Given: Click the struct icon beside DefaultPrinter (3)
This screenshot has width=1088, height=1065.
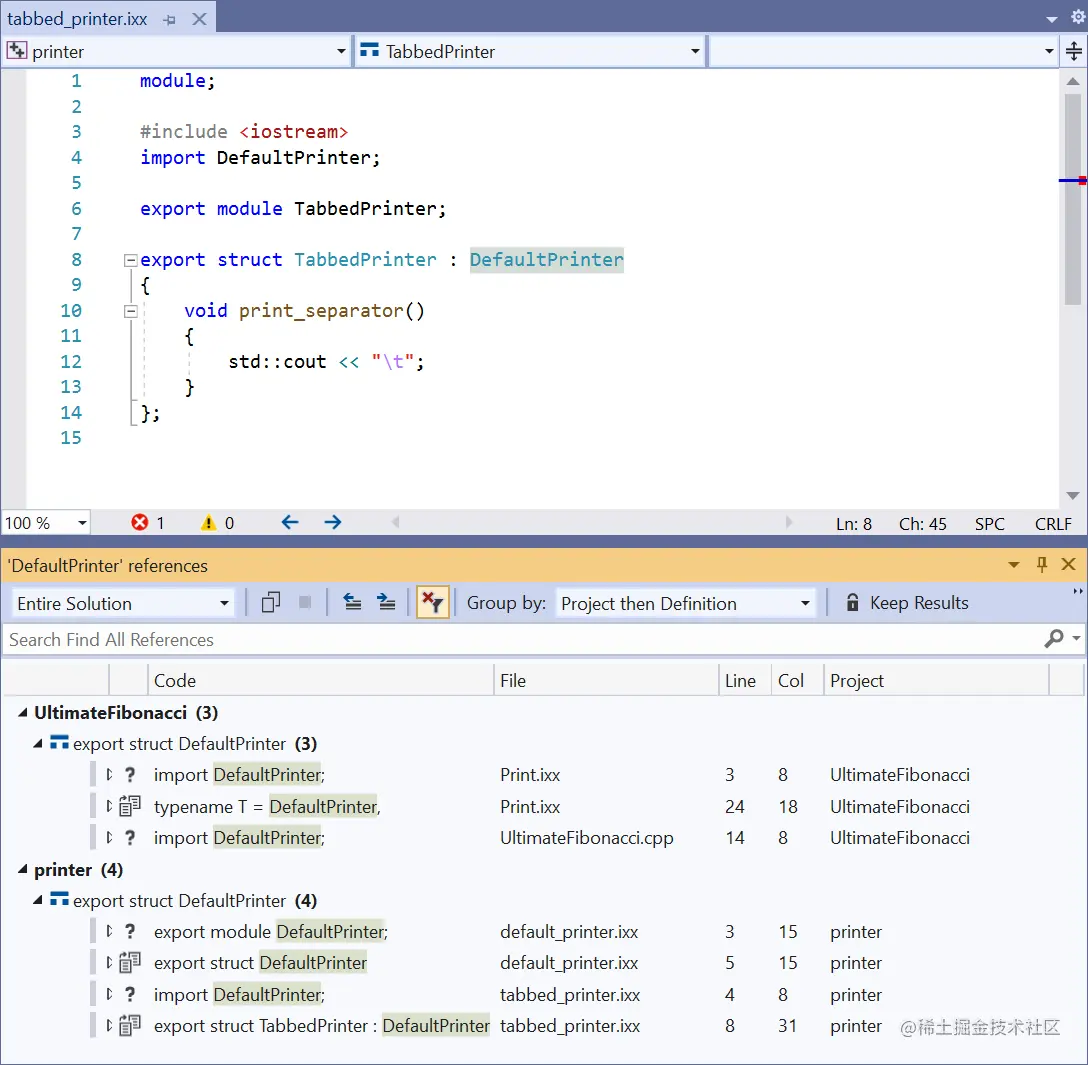Looking at the screenshot, I should (59, 743).
